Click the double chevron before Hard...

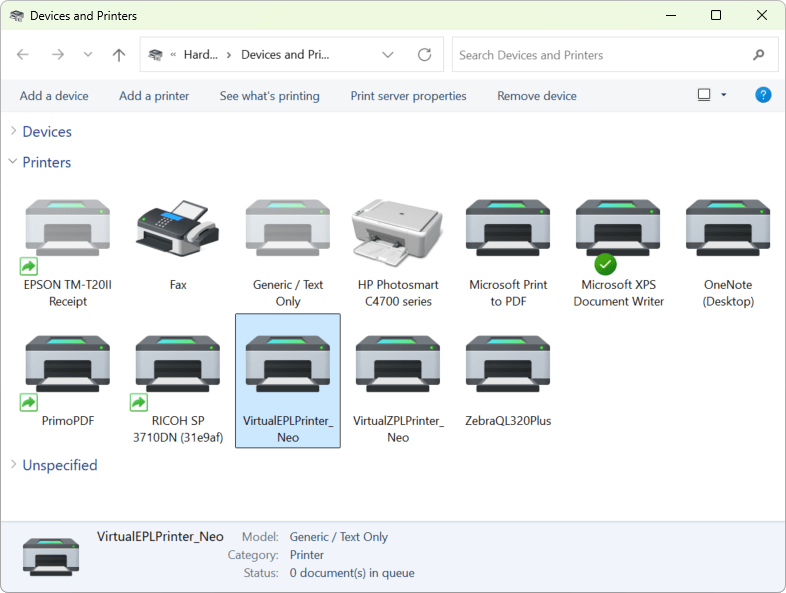173,55
